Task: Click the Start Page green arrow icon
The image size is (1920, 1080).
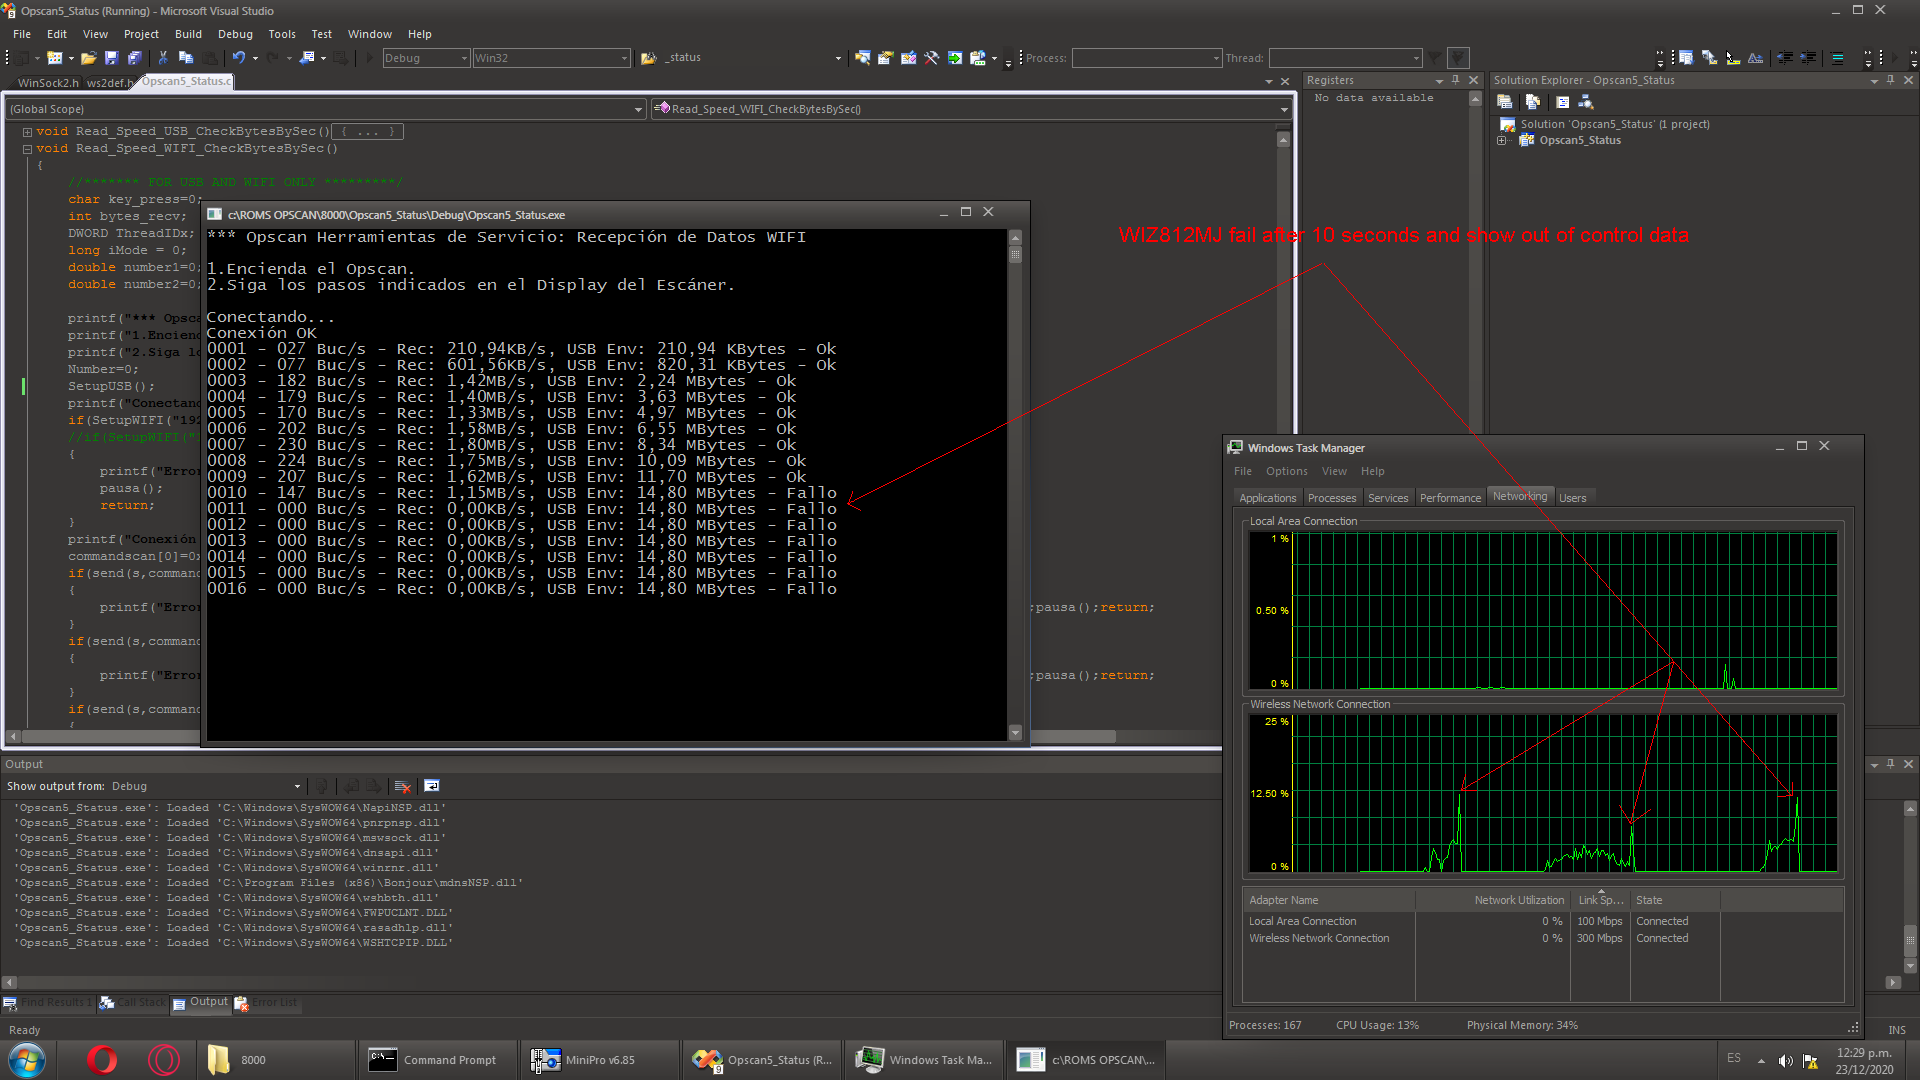Action: (954, 58)
